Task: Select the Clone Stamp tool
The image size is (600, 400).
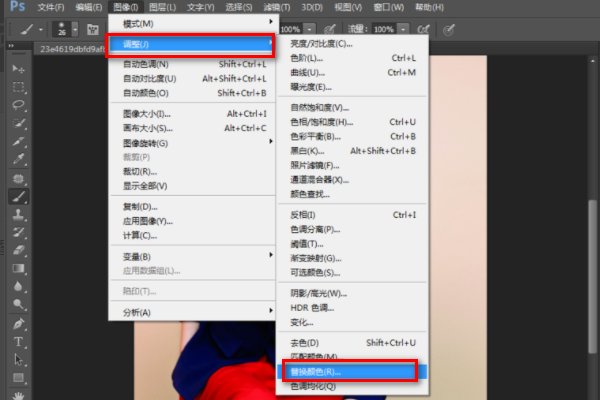Action: click(x=18, y=215)
